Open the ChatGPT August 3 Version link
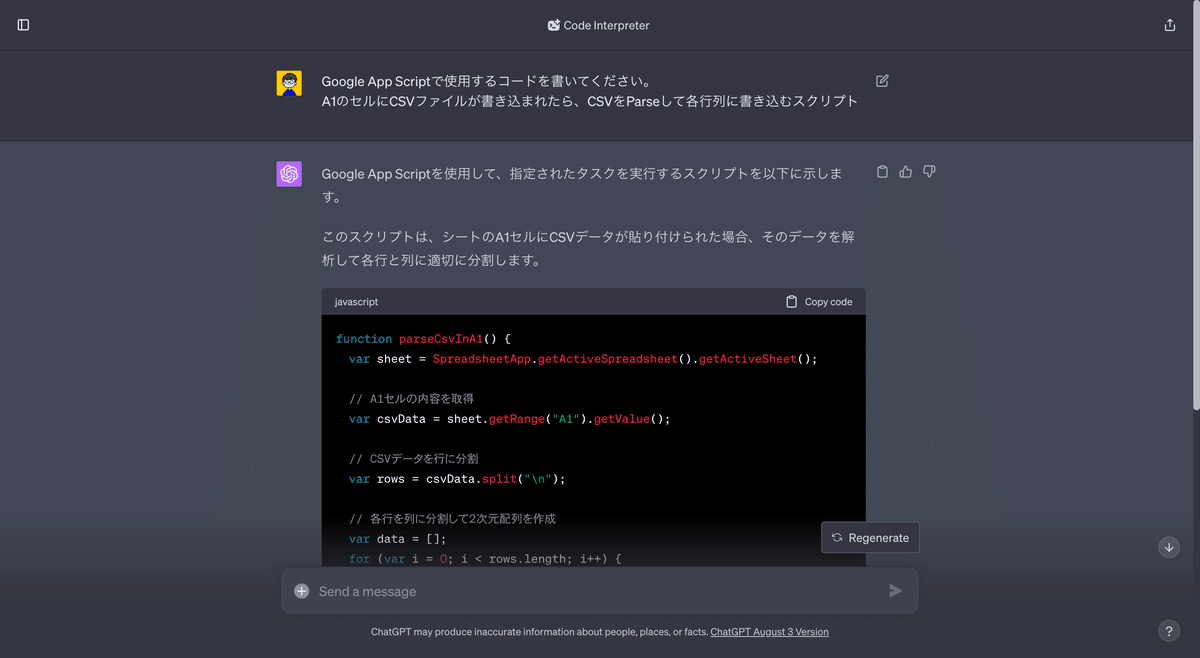Image resolution: width=1200 pixels, height=658 pixels. [769, 632]
